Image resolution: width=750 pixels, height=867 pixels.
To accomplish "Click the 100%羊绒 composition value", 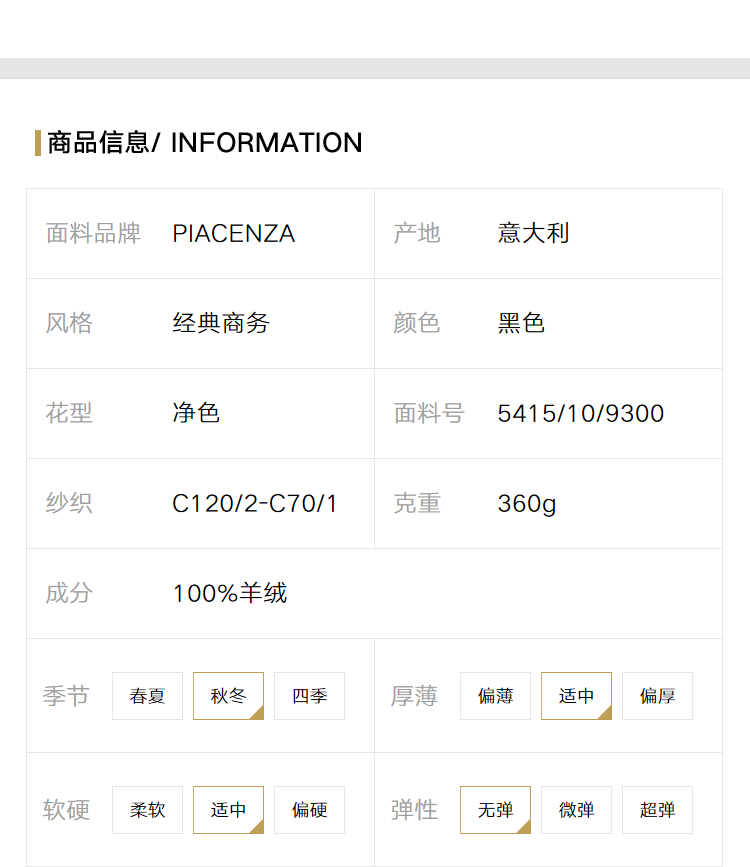I will click(230, 593).
